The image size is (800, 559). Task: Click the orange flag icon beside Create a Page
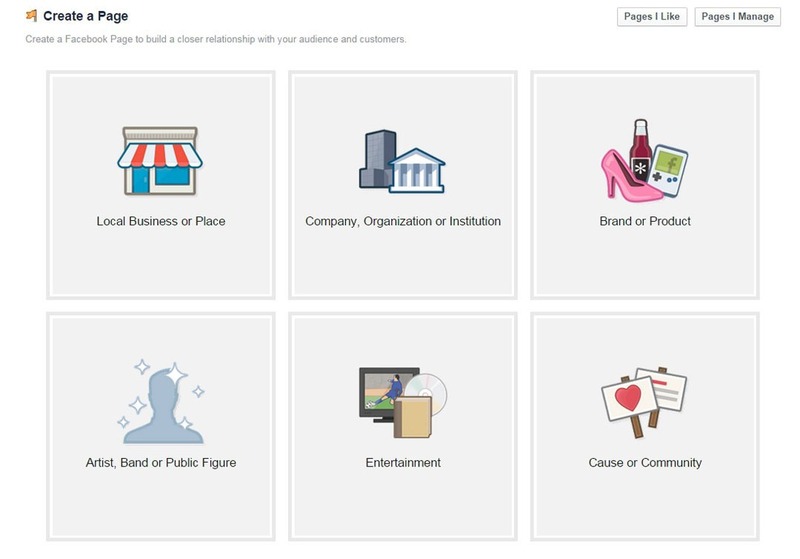[x=31, y=16]
